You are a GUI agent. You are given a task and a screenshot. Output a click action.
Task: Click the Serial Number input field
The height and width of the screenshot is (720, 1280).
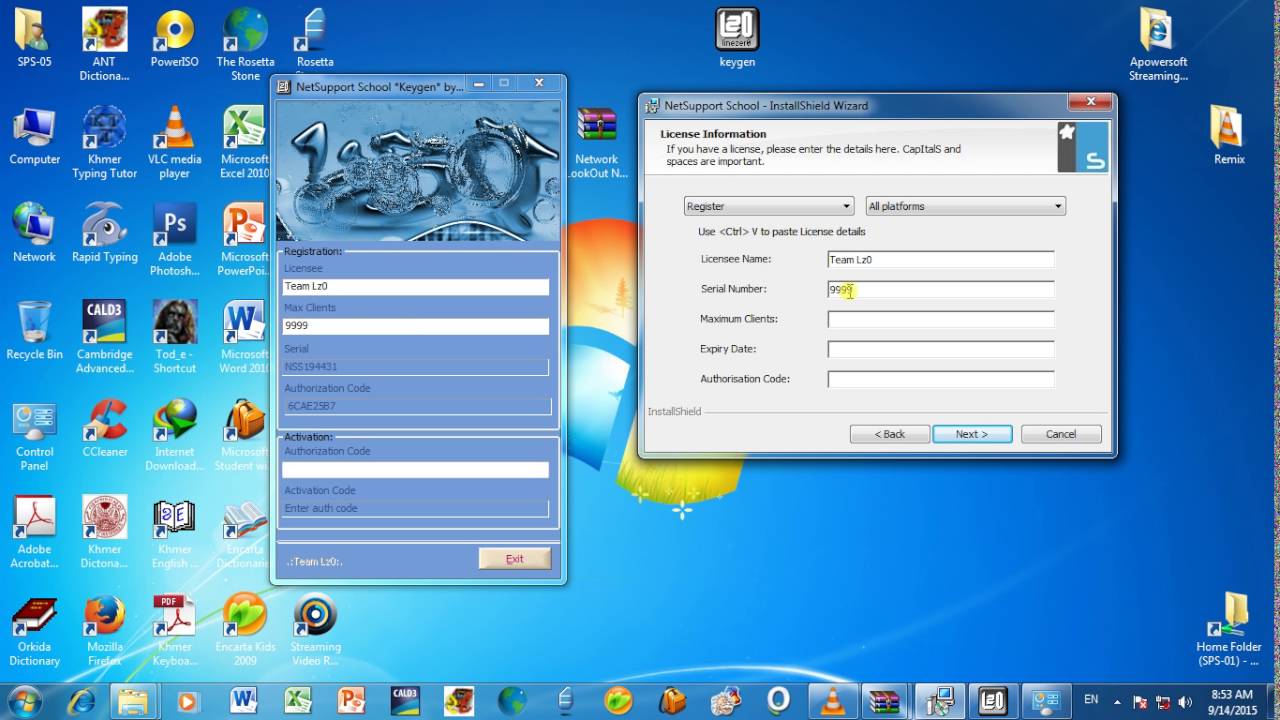(x=941, y=289)
